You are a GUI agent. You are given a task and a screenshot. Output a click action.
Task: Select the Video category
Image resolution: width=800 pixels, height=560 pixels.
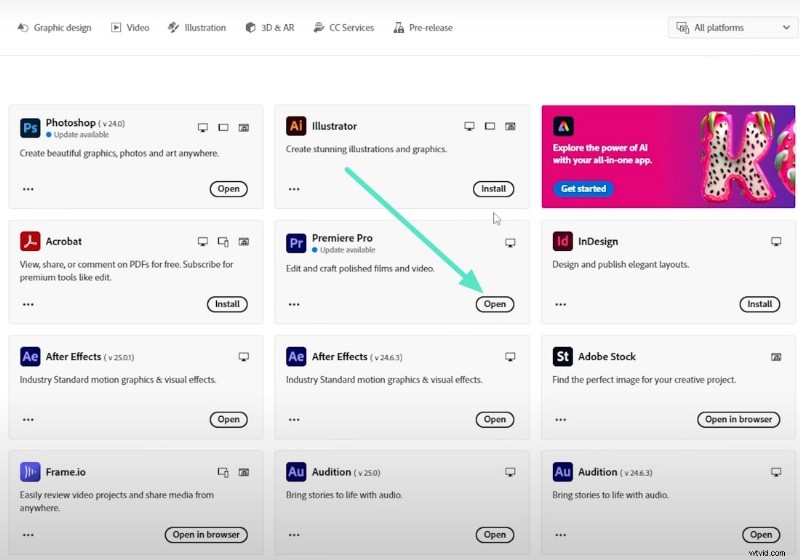coord(130,28)
